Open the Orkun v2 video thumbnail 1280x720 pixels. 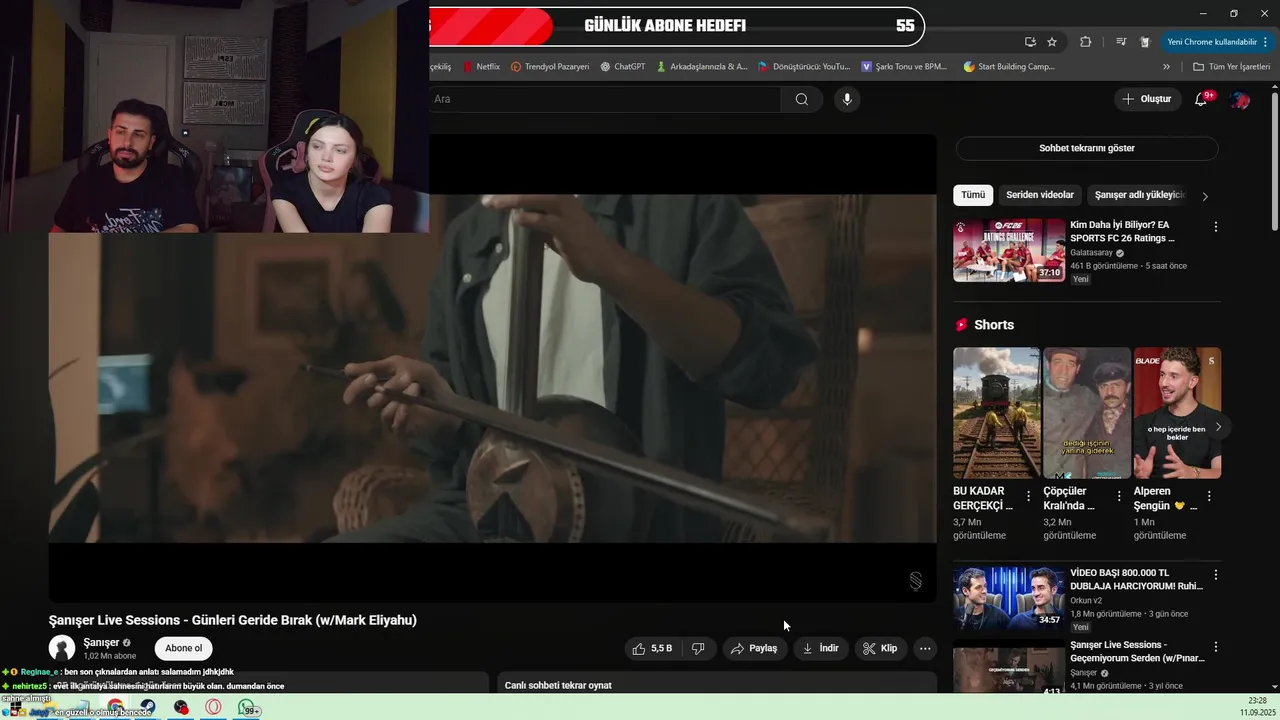(x=1009, y=598)
